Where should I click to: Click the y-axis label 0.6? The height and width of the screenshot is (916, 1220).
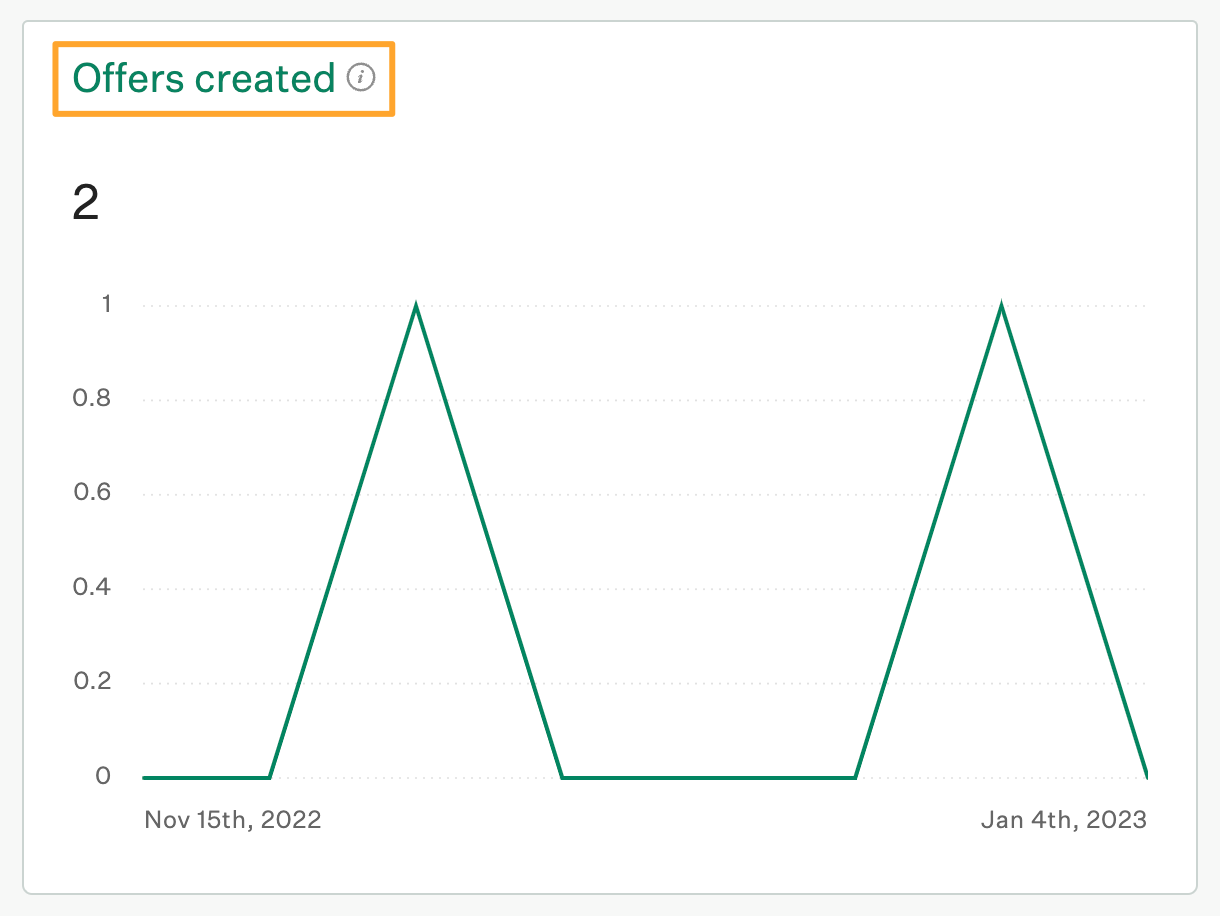pyautogui.click(x=92, y=493)
